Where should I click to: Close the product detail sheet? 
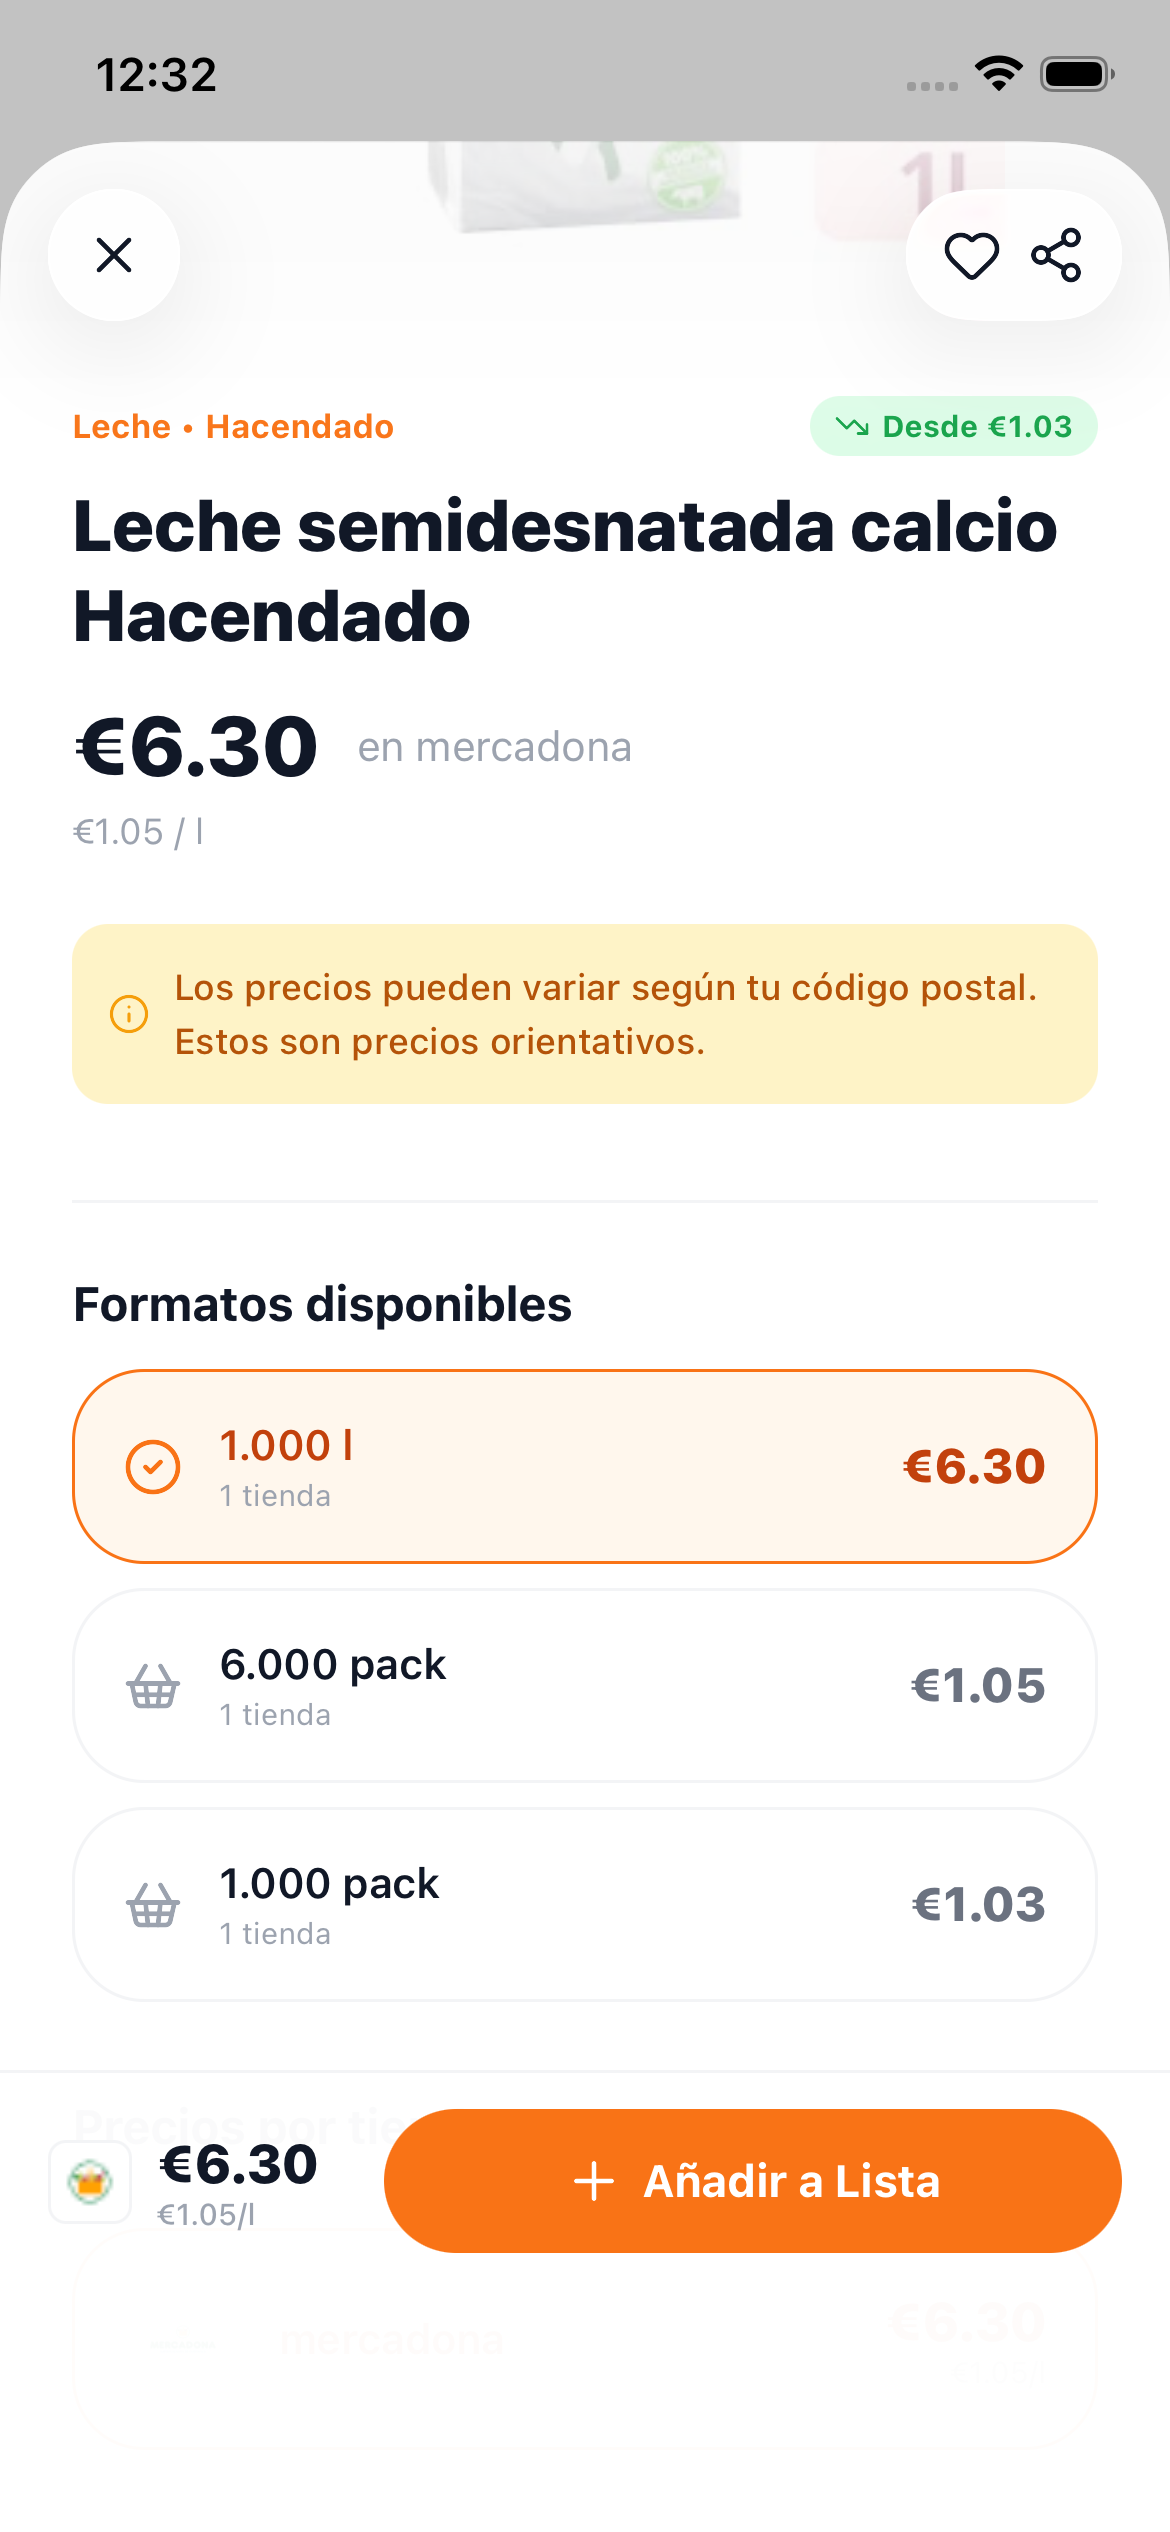pos(114,255)
